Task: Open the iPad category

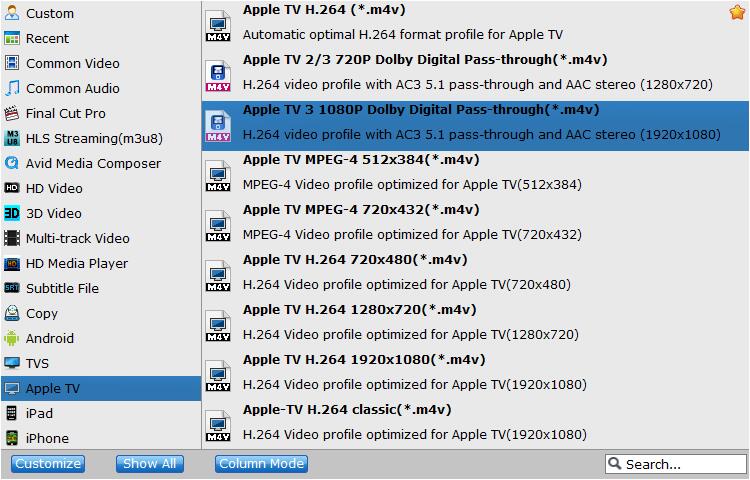Action: click(x=101, y=413)
